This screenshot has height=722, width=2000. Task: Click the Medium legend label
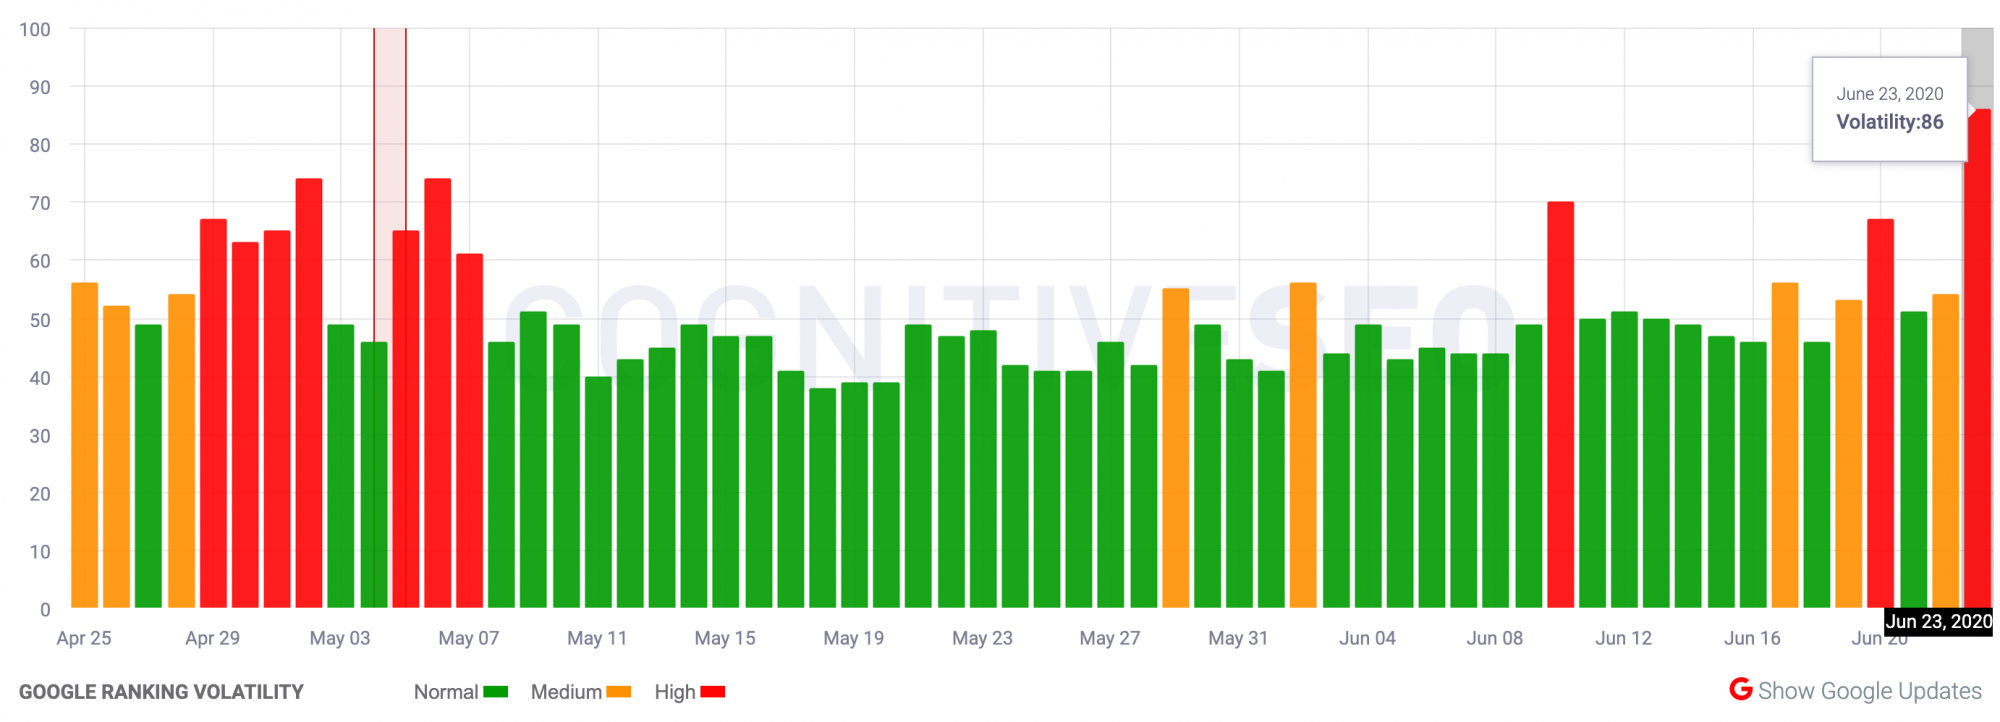pos(566,692)
